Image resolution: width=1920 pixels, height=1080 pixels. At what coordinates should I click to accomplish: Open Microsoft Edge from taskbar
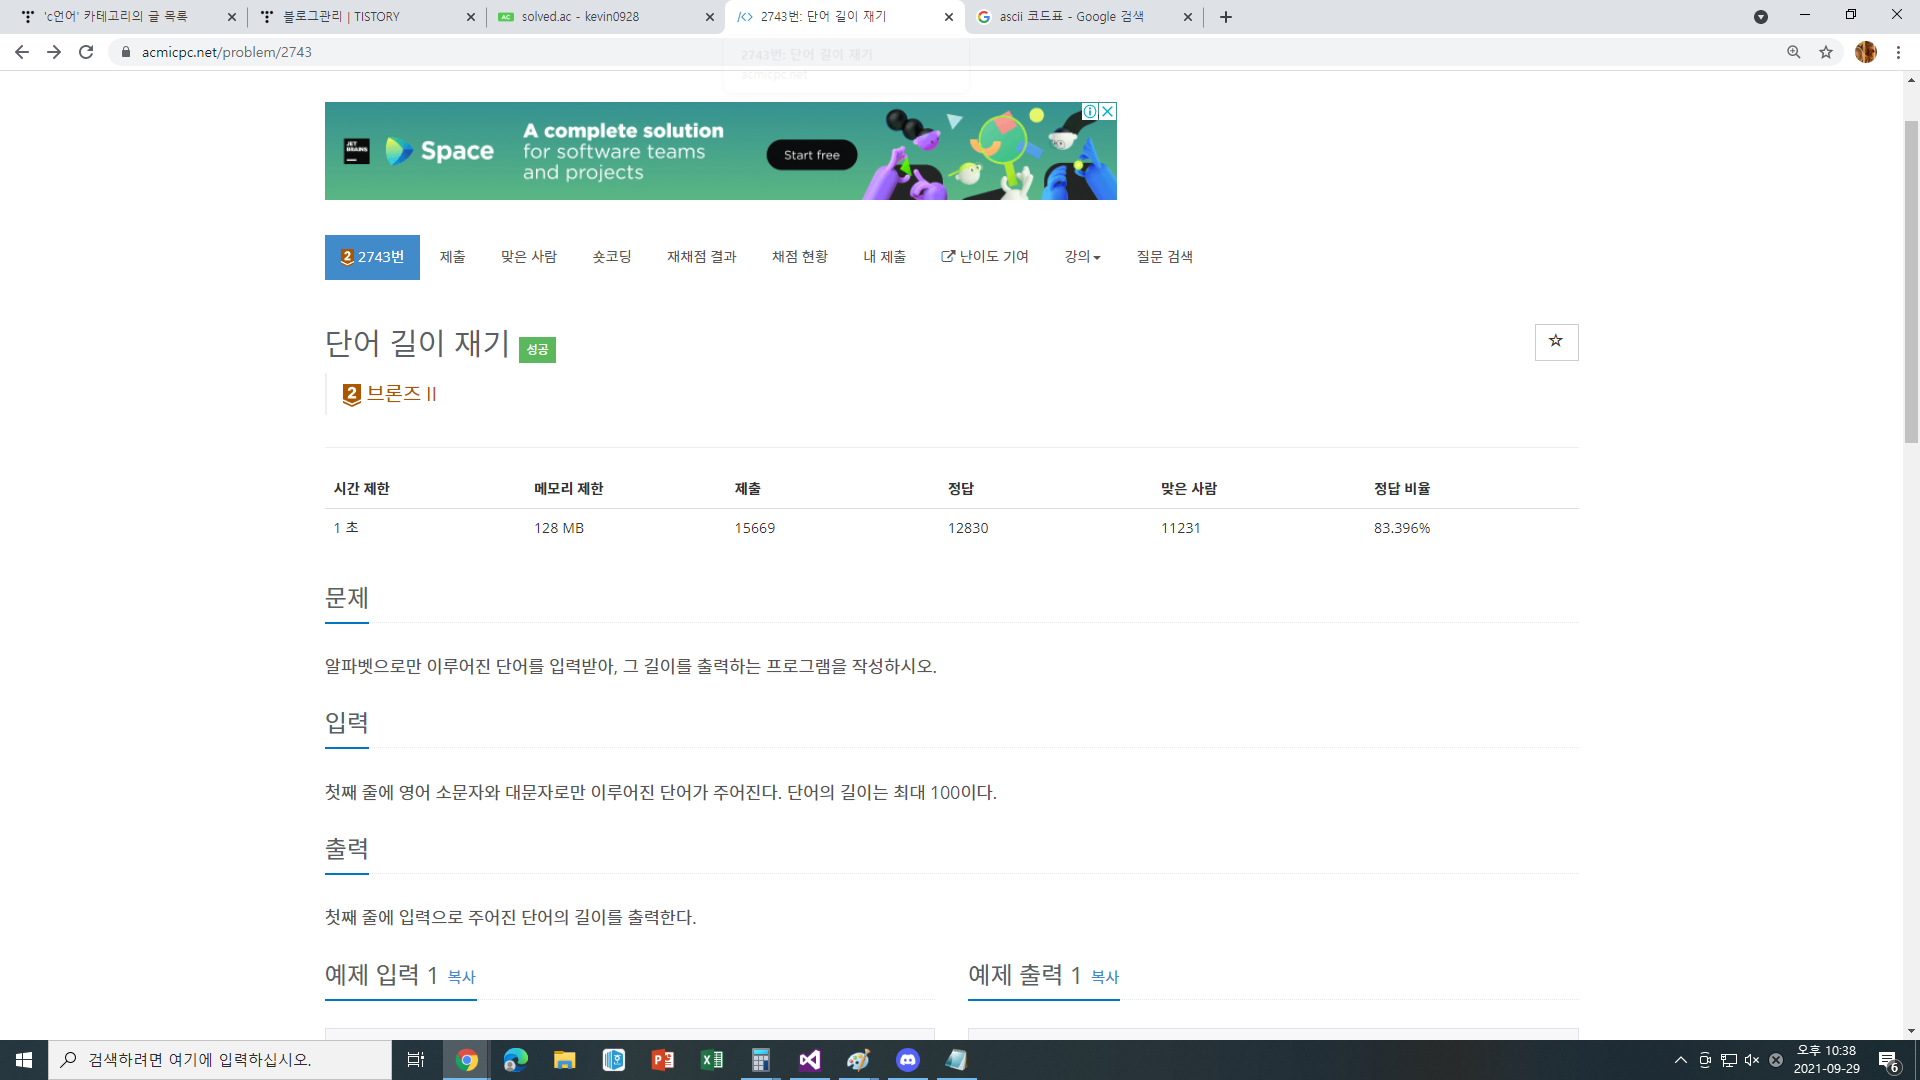[516, 1060]
